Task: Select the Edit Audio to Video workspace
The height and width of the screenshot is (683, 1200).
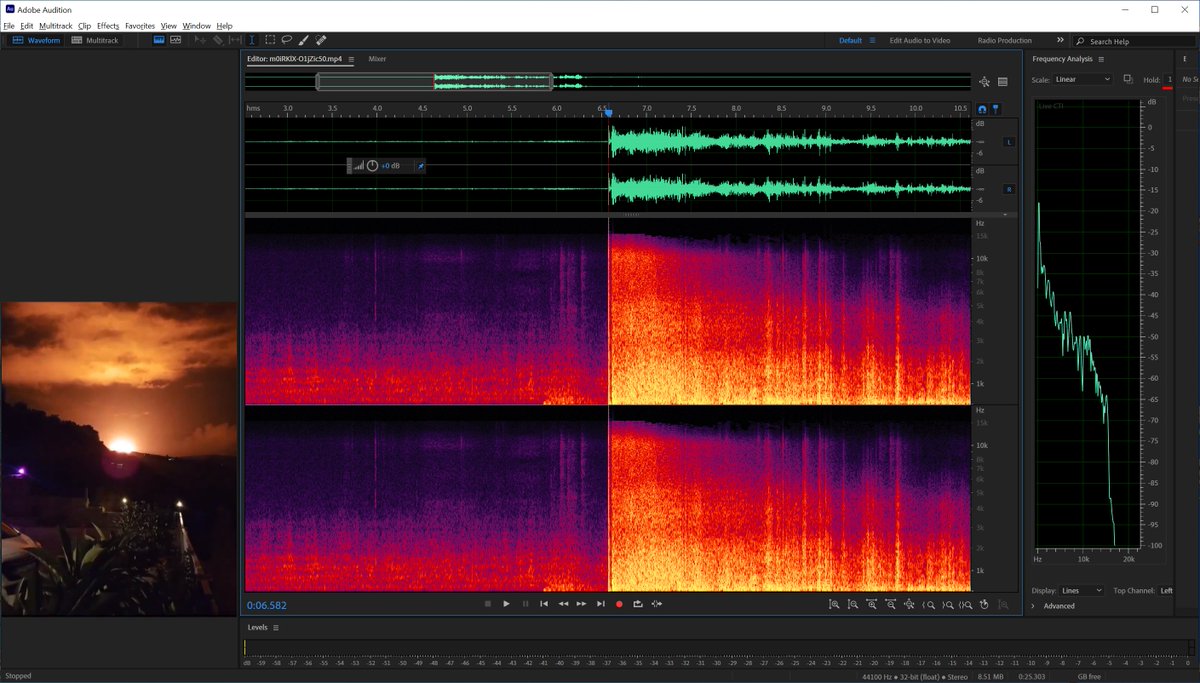Action: click(x=919, y=41)
